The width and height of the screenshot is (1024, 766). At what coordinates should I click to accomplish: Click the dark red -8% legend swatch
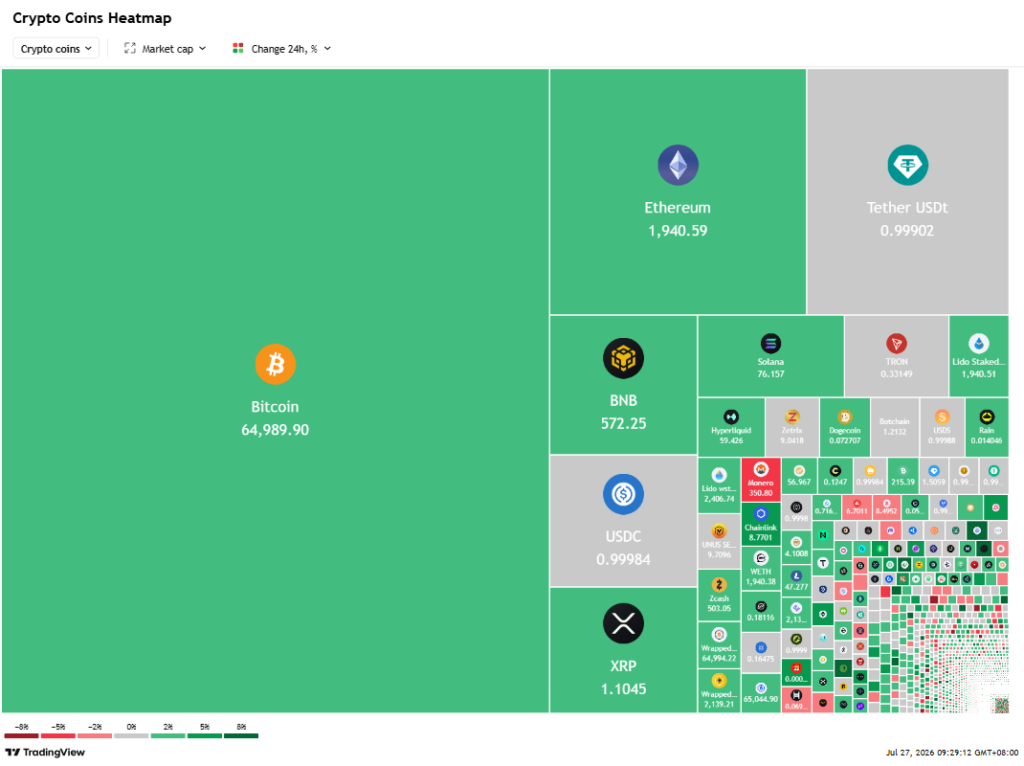click(x=22, y=736)
